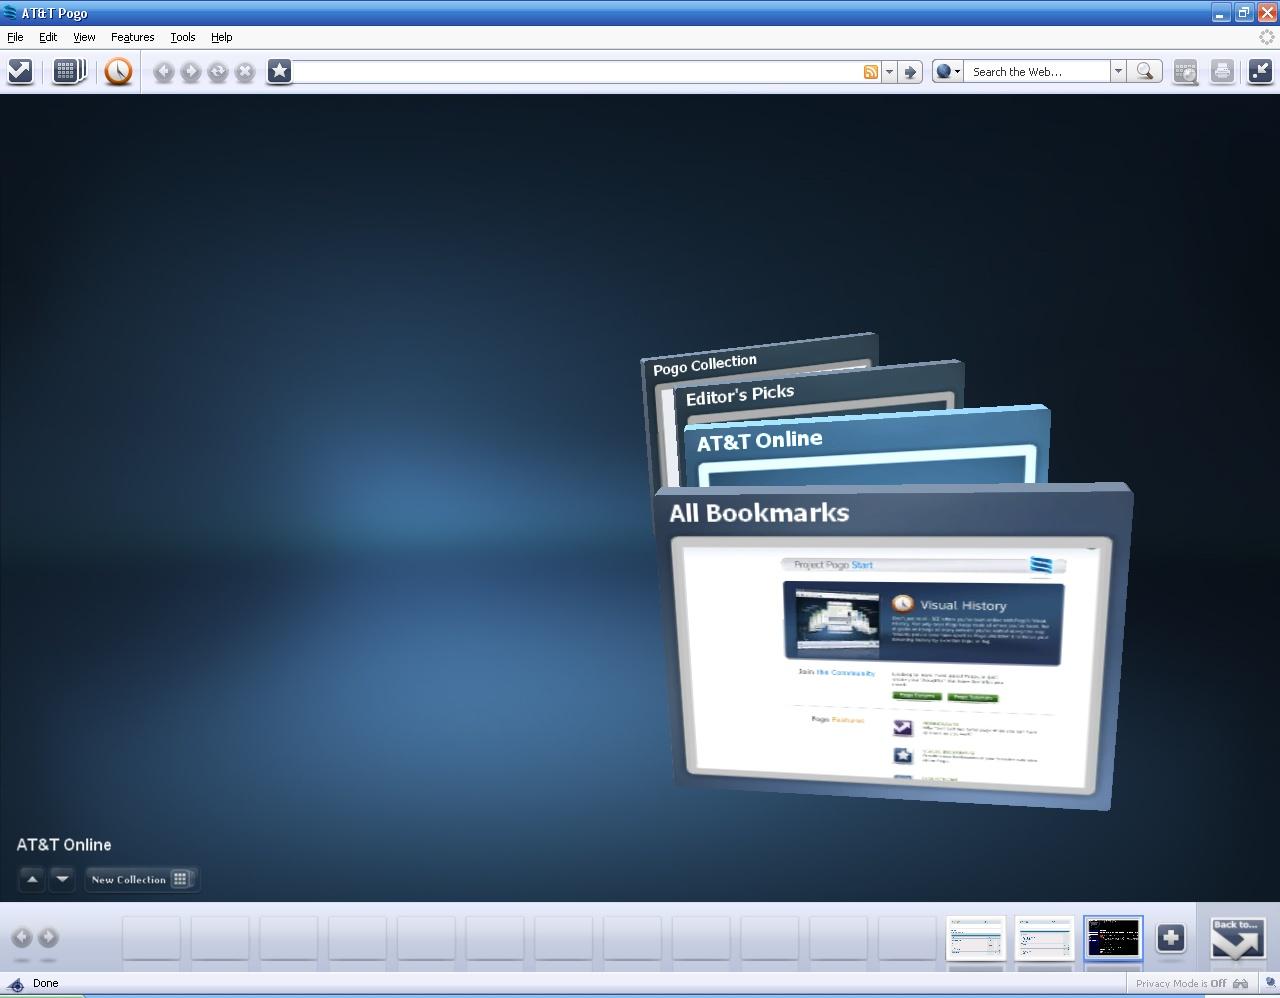Expand the address bar history dropdown
Screen dimensions: 1280x998
(x=889, y=72)
